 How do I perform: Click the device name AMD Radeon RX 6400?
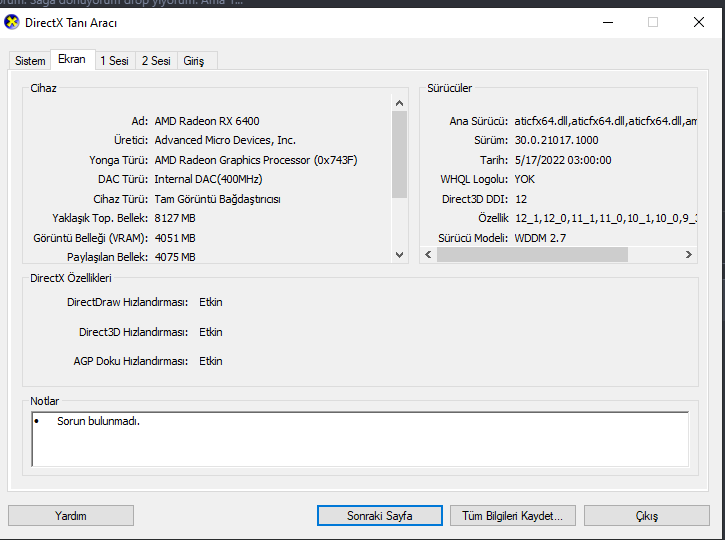coord(207,121)
